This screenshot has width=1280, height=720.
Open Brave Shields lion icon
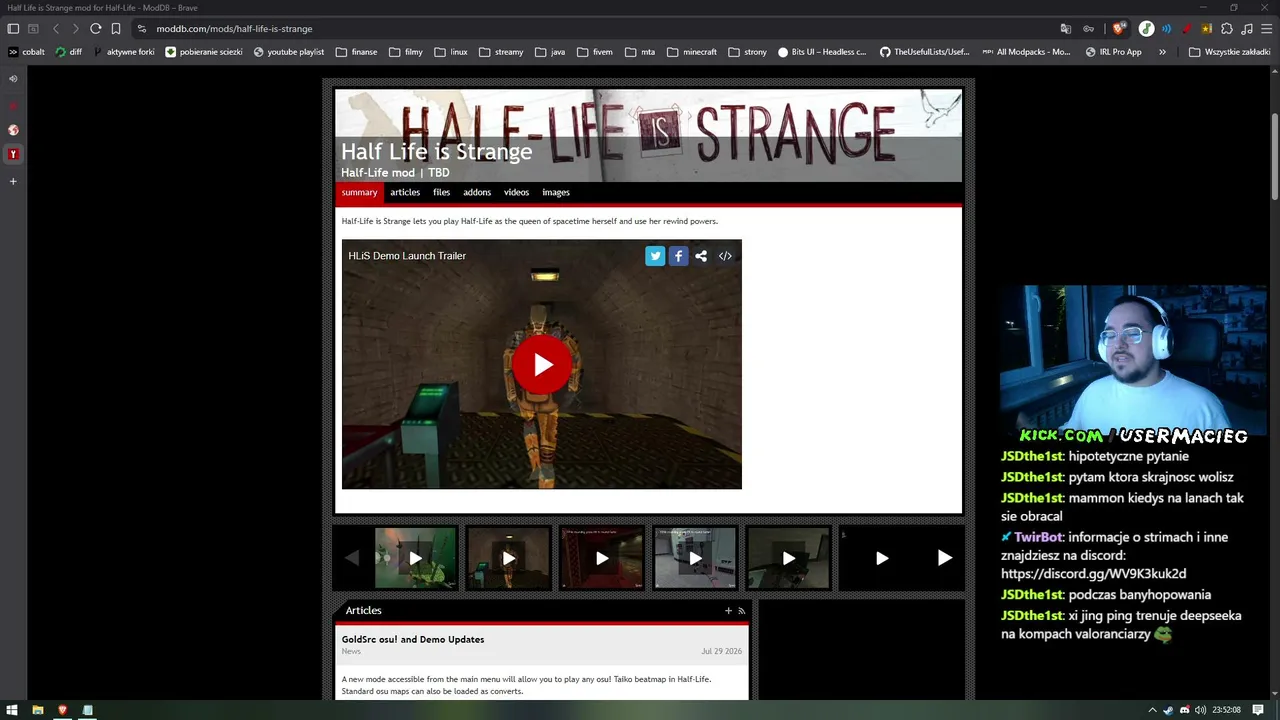click(1119, 29)
